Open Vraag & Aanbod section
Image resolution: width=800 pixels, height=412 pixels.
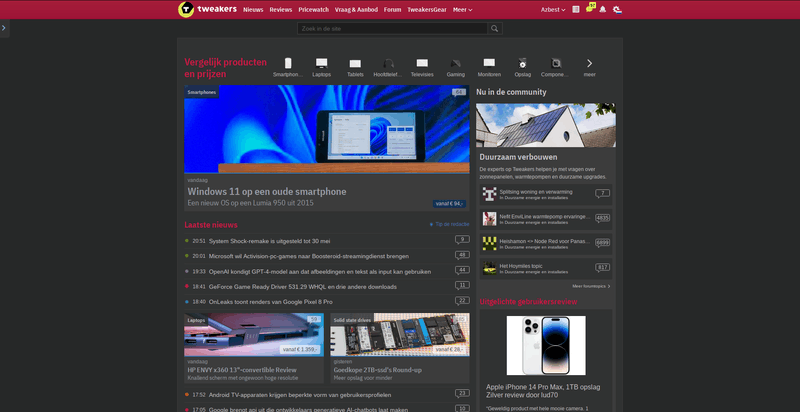(357, 10)
